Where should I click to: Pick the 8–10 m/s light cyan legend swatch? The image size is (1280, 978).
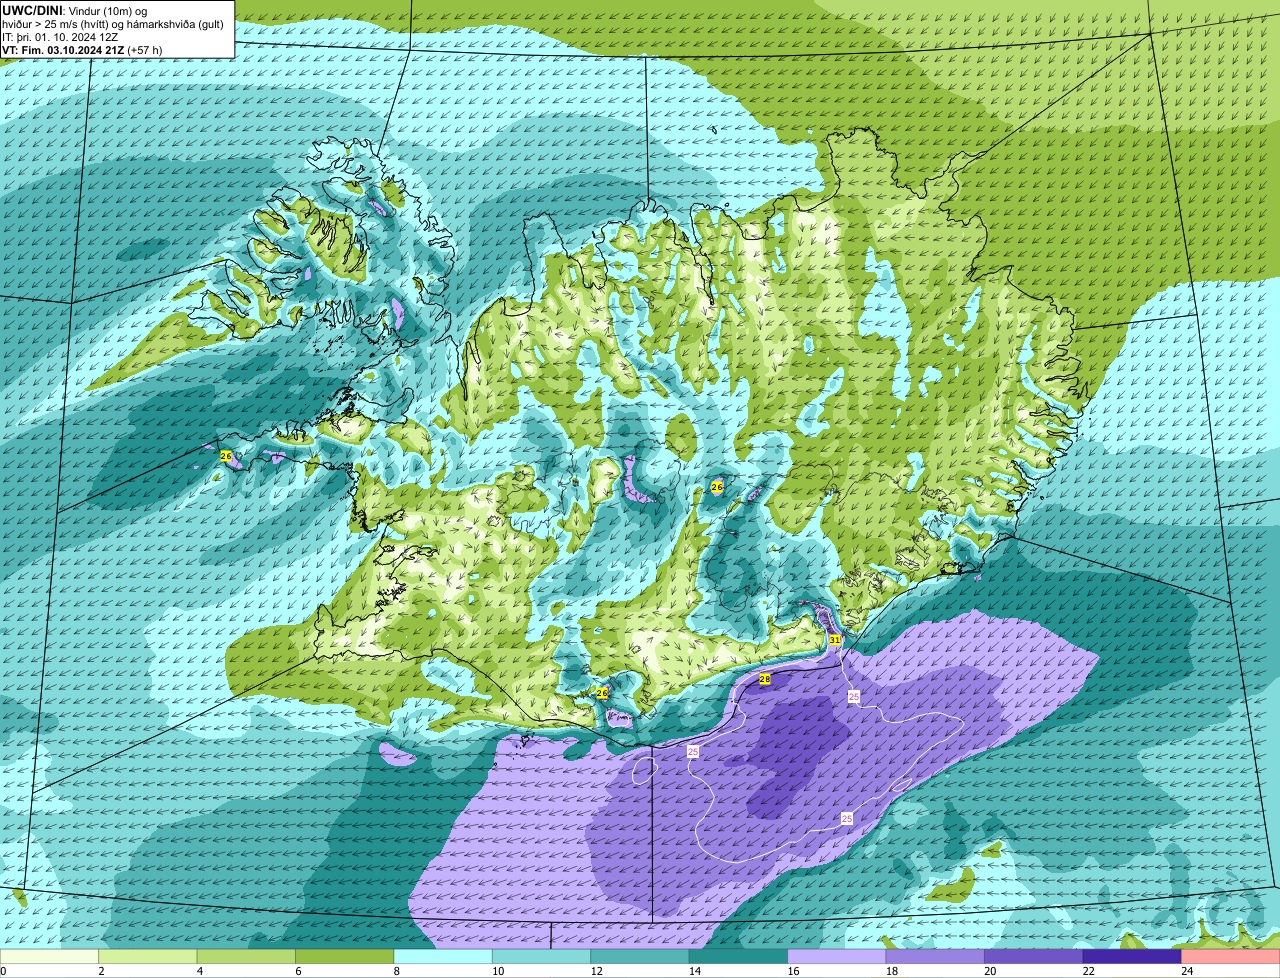click(443, 957)
